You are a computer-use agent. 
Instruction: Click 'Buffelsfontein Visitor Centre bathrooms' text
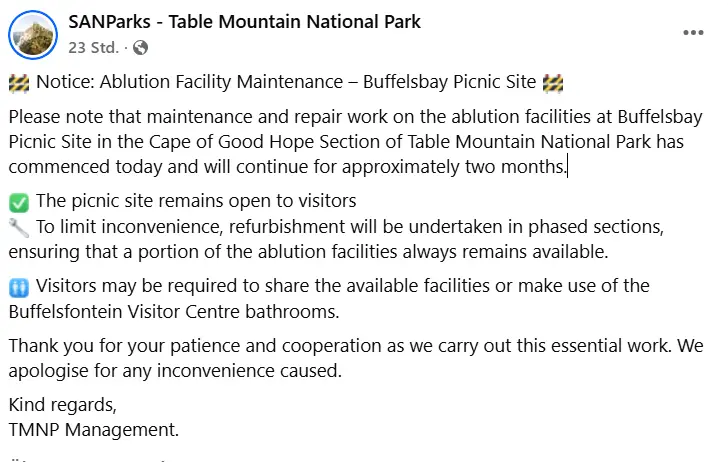coord(173,312)
